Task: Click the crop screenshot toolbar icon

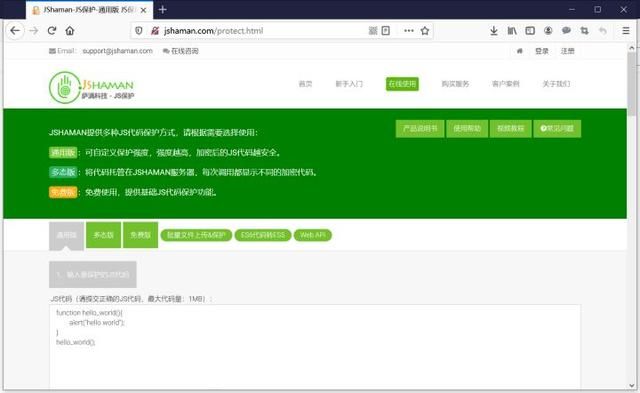Action: click(x=584, y=31)
